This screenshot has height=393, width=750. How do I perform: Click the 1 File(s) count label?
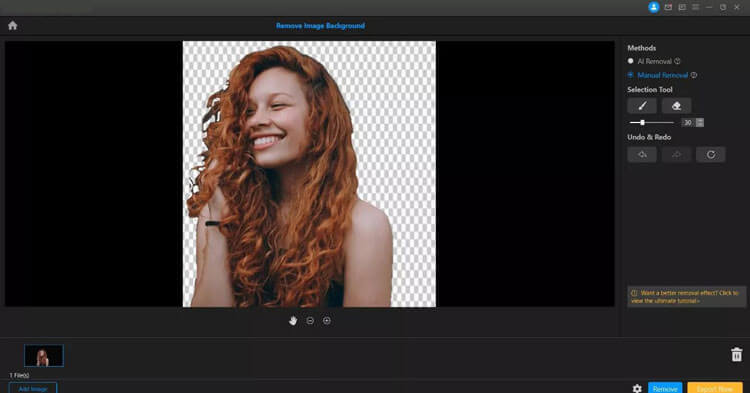pyautogui.click(x=19, y=375)
